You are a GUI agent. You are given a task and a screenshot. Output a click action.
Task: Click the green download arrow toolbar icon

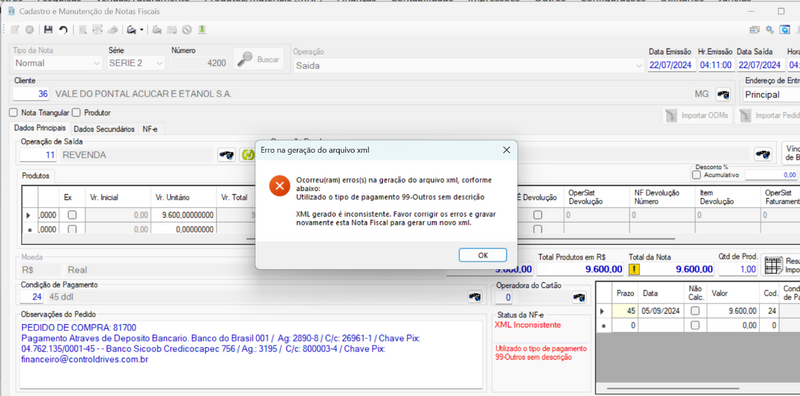[x=202, y=30]
